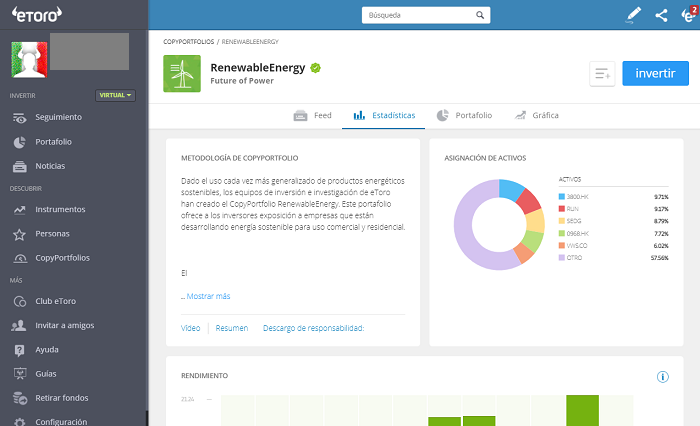Viewport: 700px width, 426px height.
Task: Click the Noticias printer icon
Action: coord(19,167)
